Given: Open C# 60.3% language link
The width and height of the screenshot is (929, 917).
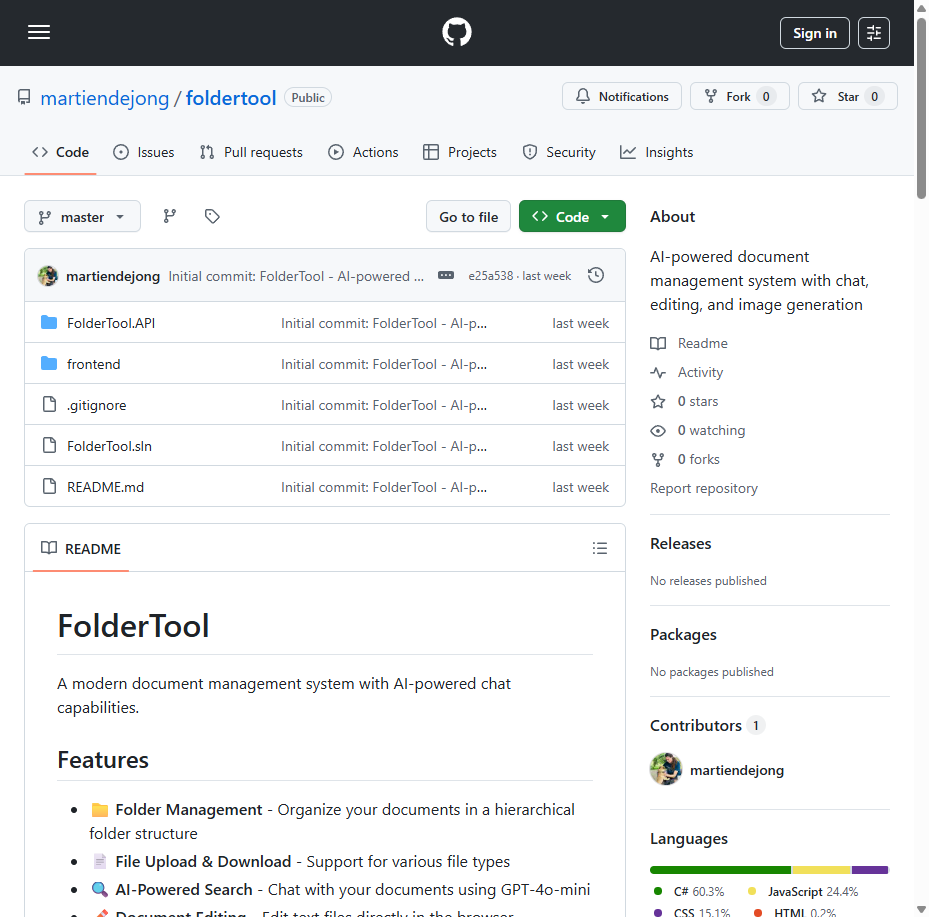Looking at the screenshot, I should [x=689, y=892].
